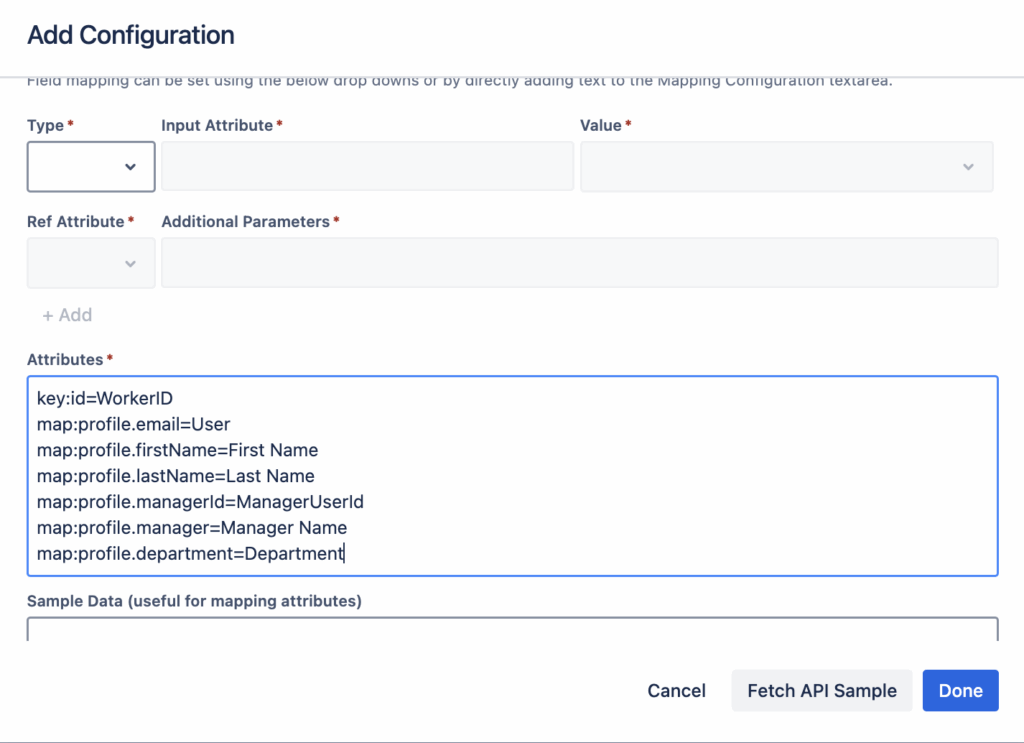The width and height of the screenshot is (1024, 743).
Task: Confirm configuration with the Done button
Action: click(x=960, y=690)
